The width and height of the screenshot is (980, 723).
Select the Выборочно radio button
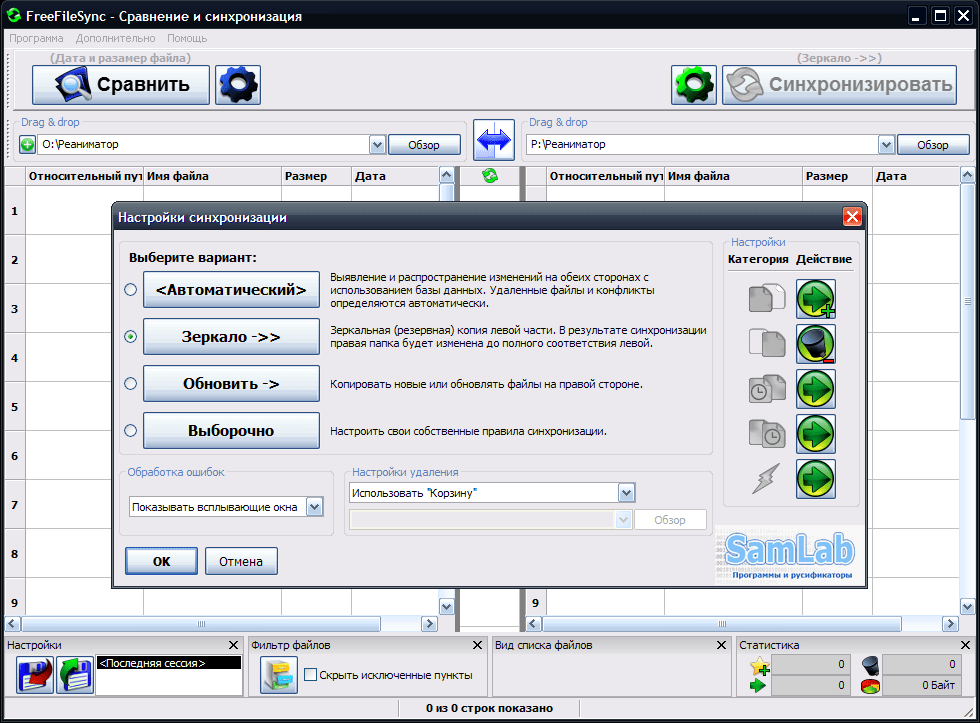(130, 430)
